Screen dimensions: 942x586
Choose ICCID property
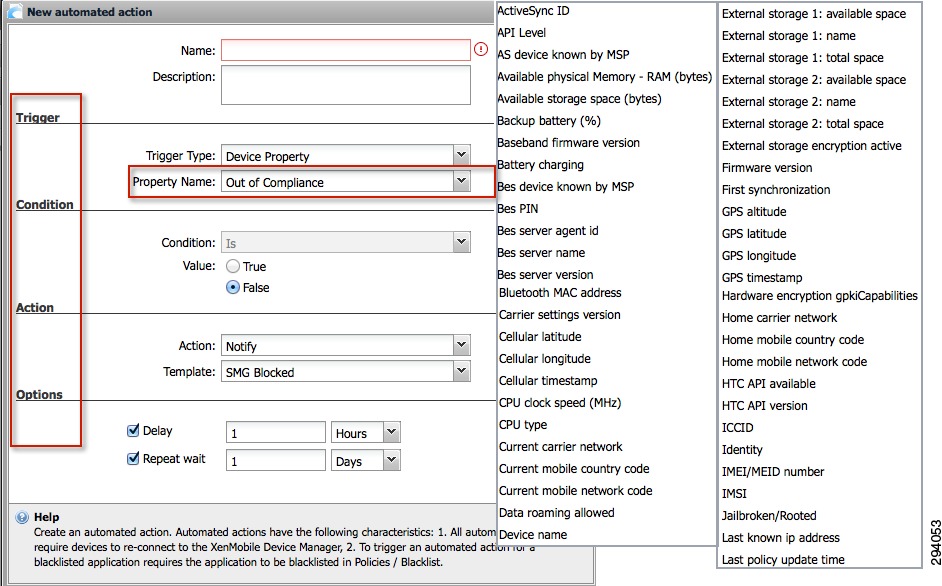(x=738, y=428)
